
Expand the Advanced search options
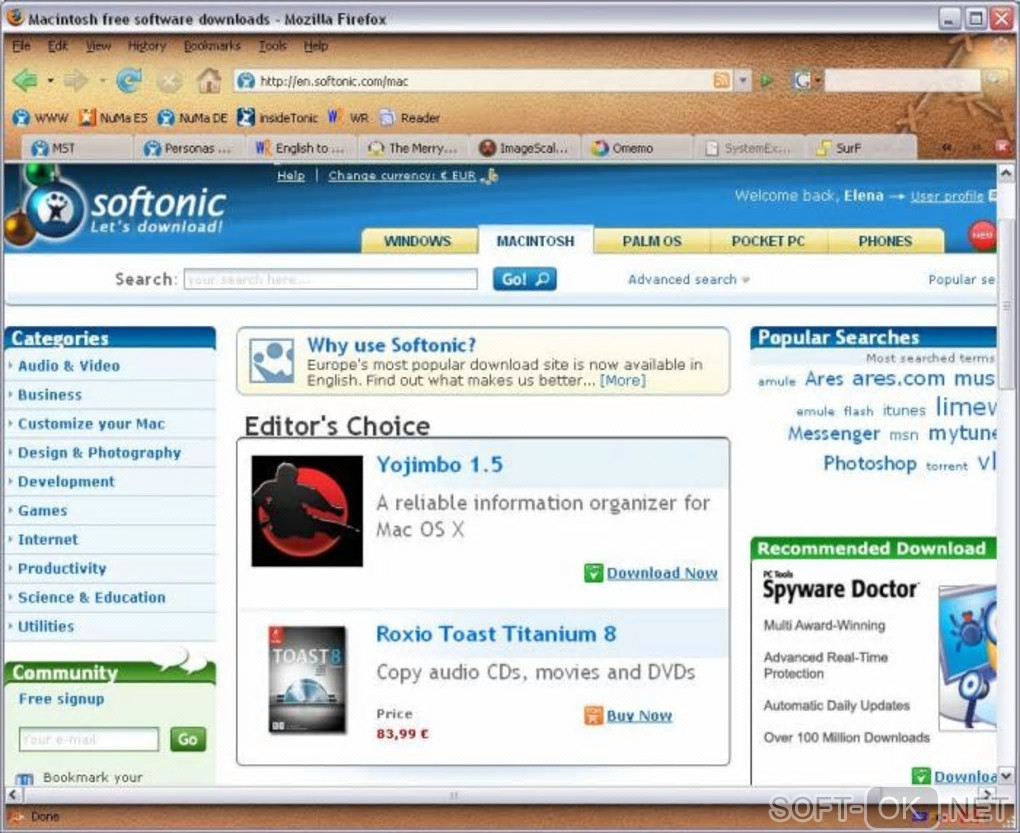[689, 280]
